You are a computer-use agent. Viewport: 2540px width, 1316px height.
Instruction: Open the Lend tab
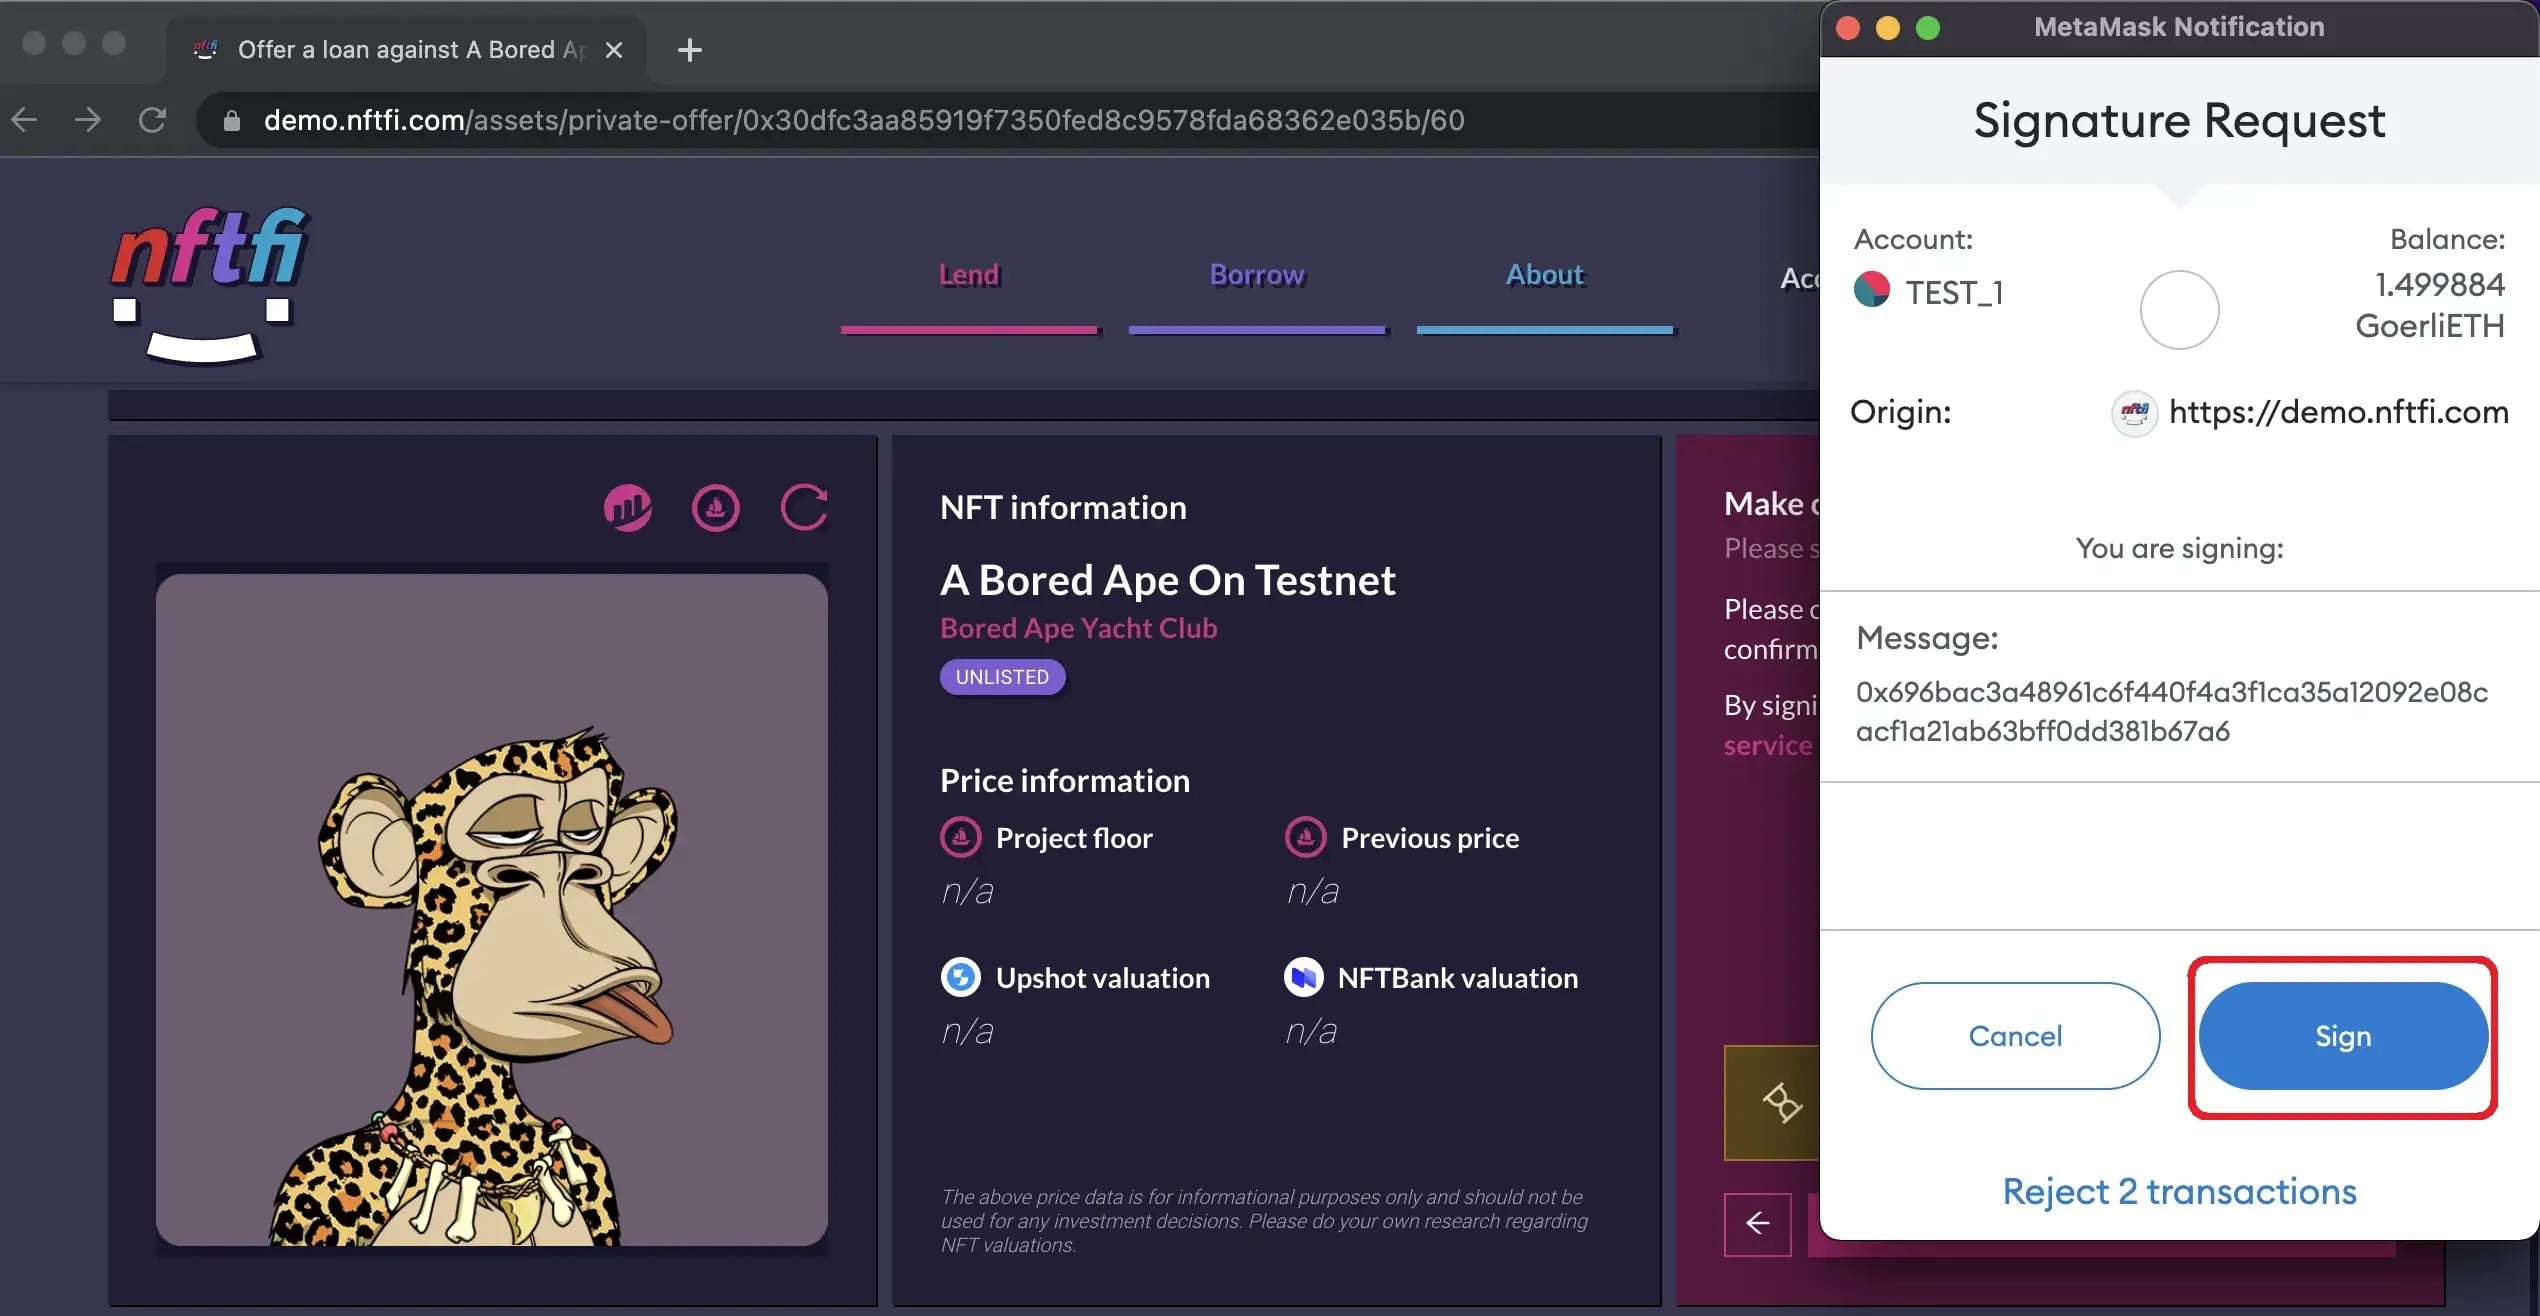[x=969, y=275]
